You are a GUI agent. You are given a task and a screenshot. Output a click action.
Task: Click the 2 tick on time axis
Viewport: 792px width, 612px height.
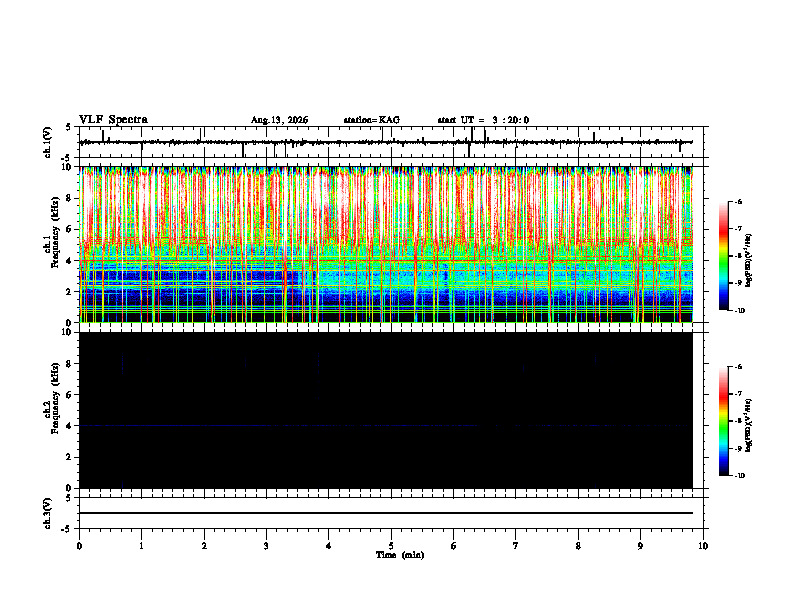pos(204,546)
